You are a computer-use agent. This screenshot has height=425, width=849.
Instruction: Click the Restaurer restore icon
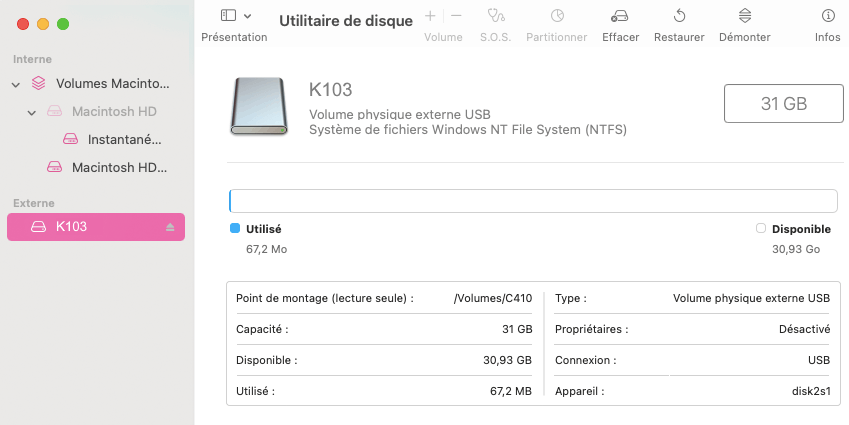click(679, 16)
